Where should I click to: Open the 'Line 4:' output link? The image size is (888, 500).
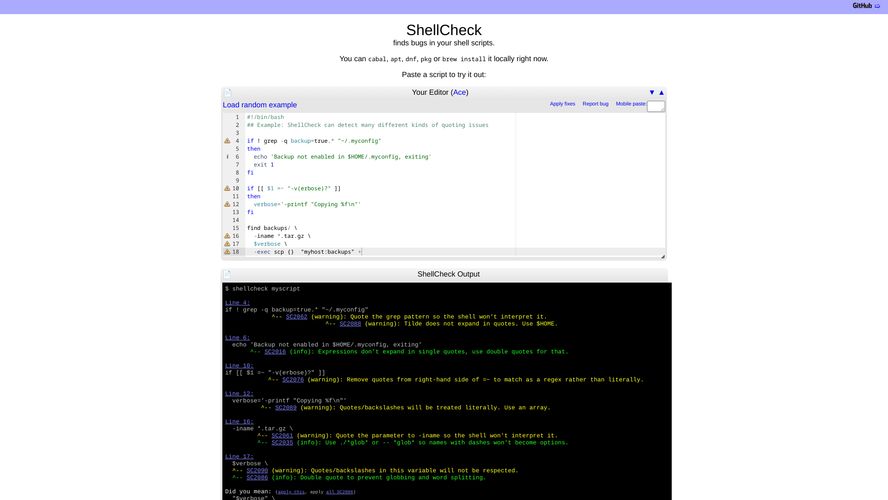(237, 303)
